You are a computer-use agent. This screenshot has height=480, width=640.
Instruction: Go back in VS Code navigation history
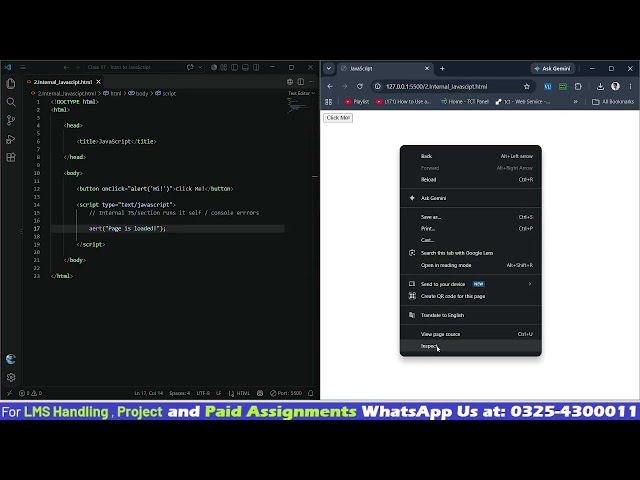[66, 67]
